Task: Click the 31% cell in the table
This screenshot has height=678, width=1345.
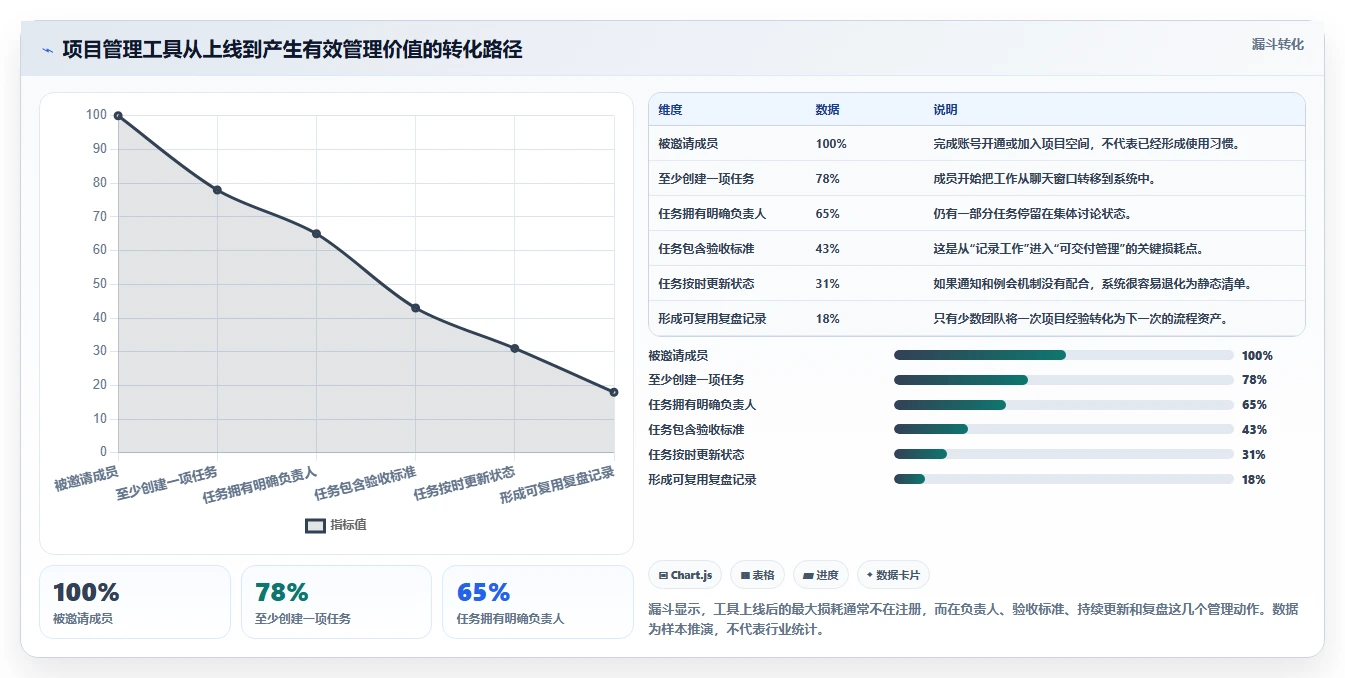Action: [827, 284]
